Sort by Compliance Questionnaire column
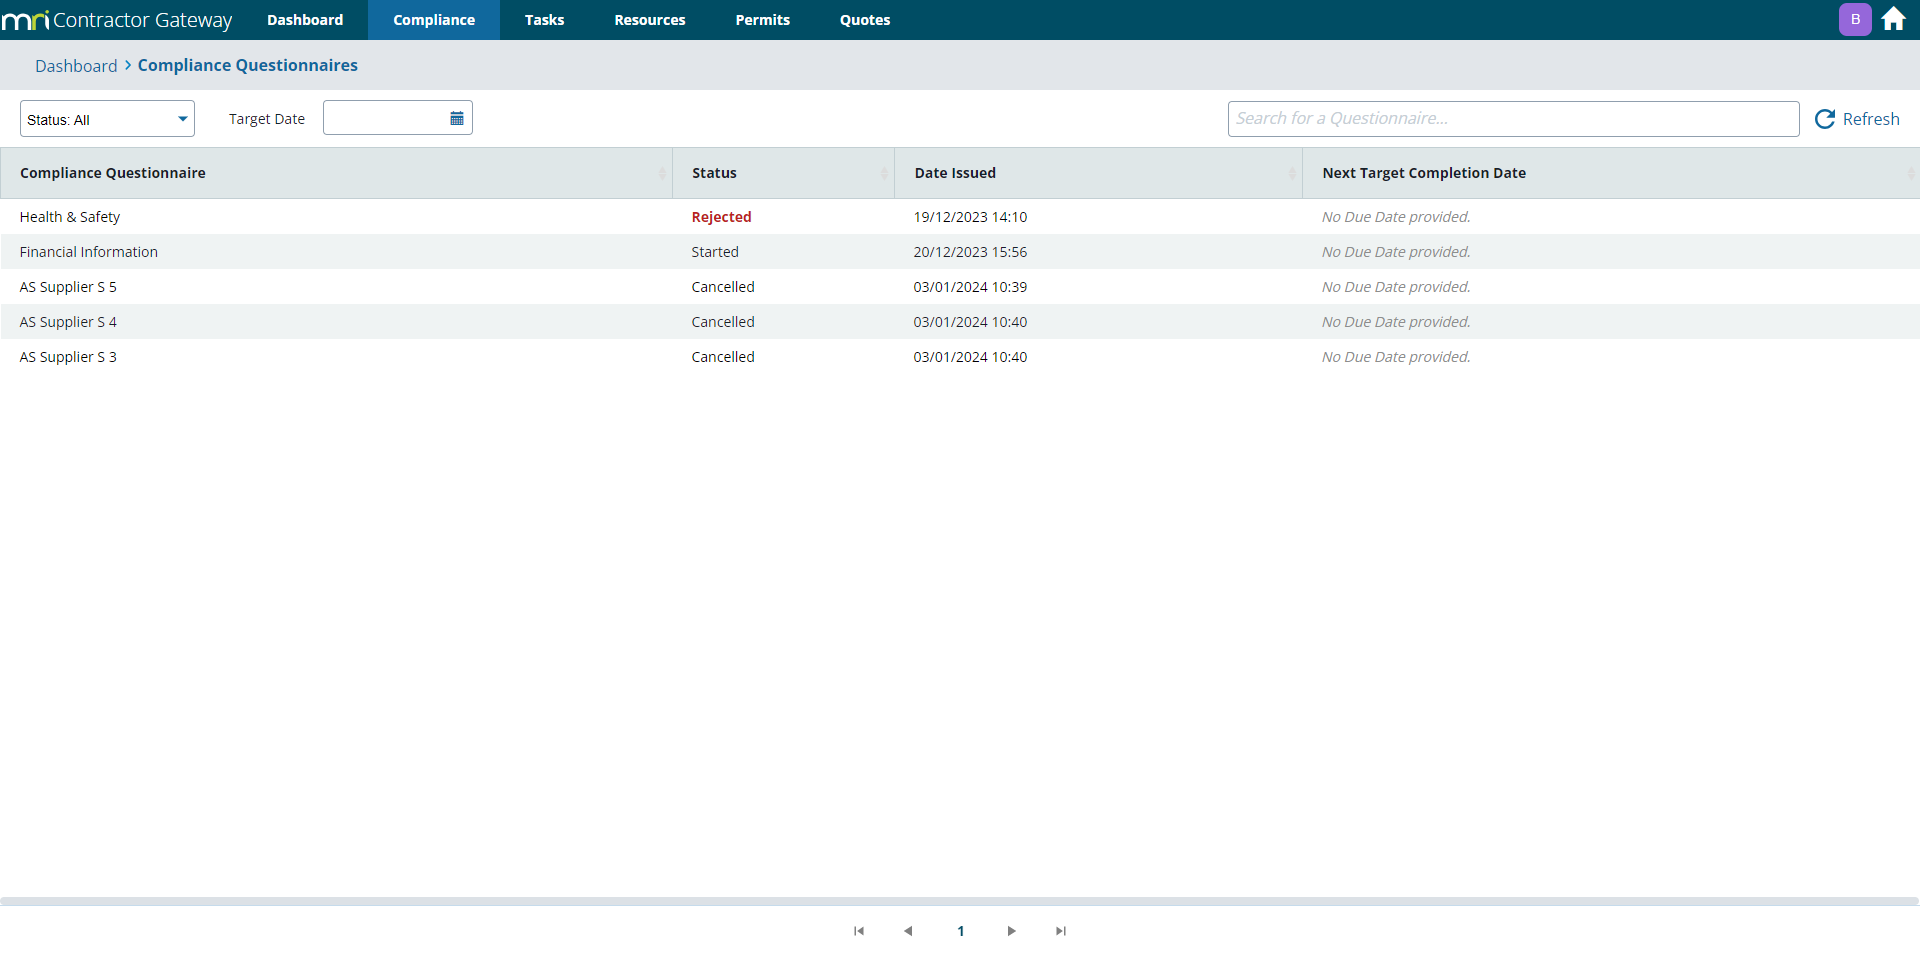Image resolution: width=1920 pixels, height=953 pixels. tap(112, 173)
